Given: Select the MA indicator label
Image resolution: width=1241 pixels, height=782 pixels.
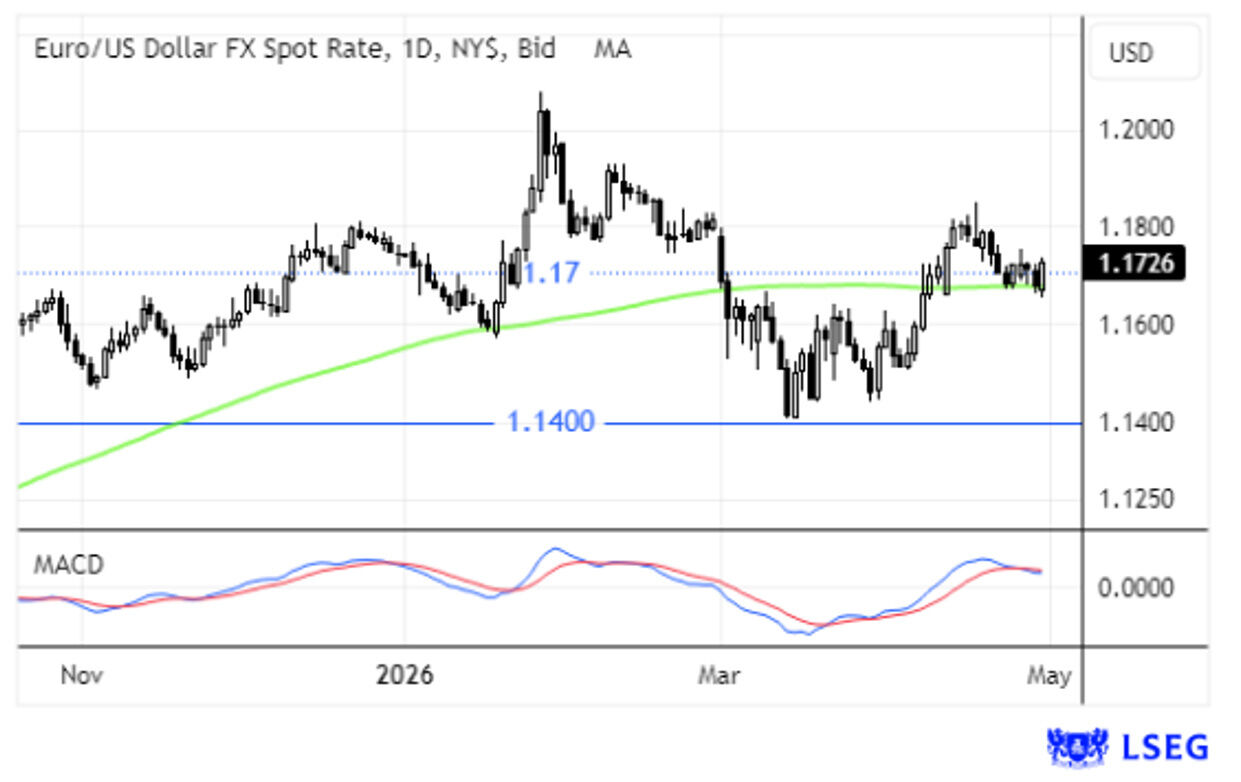Looking at the screenshot, I should 612,49.
